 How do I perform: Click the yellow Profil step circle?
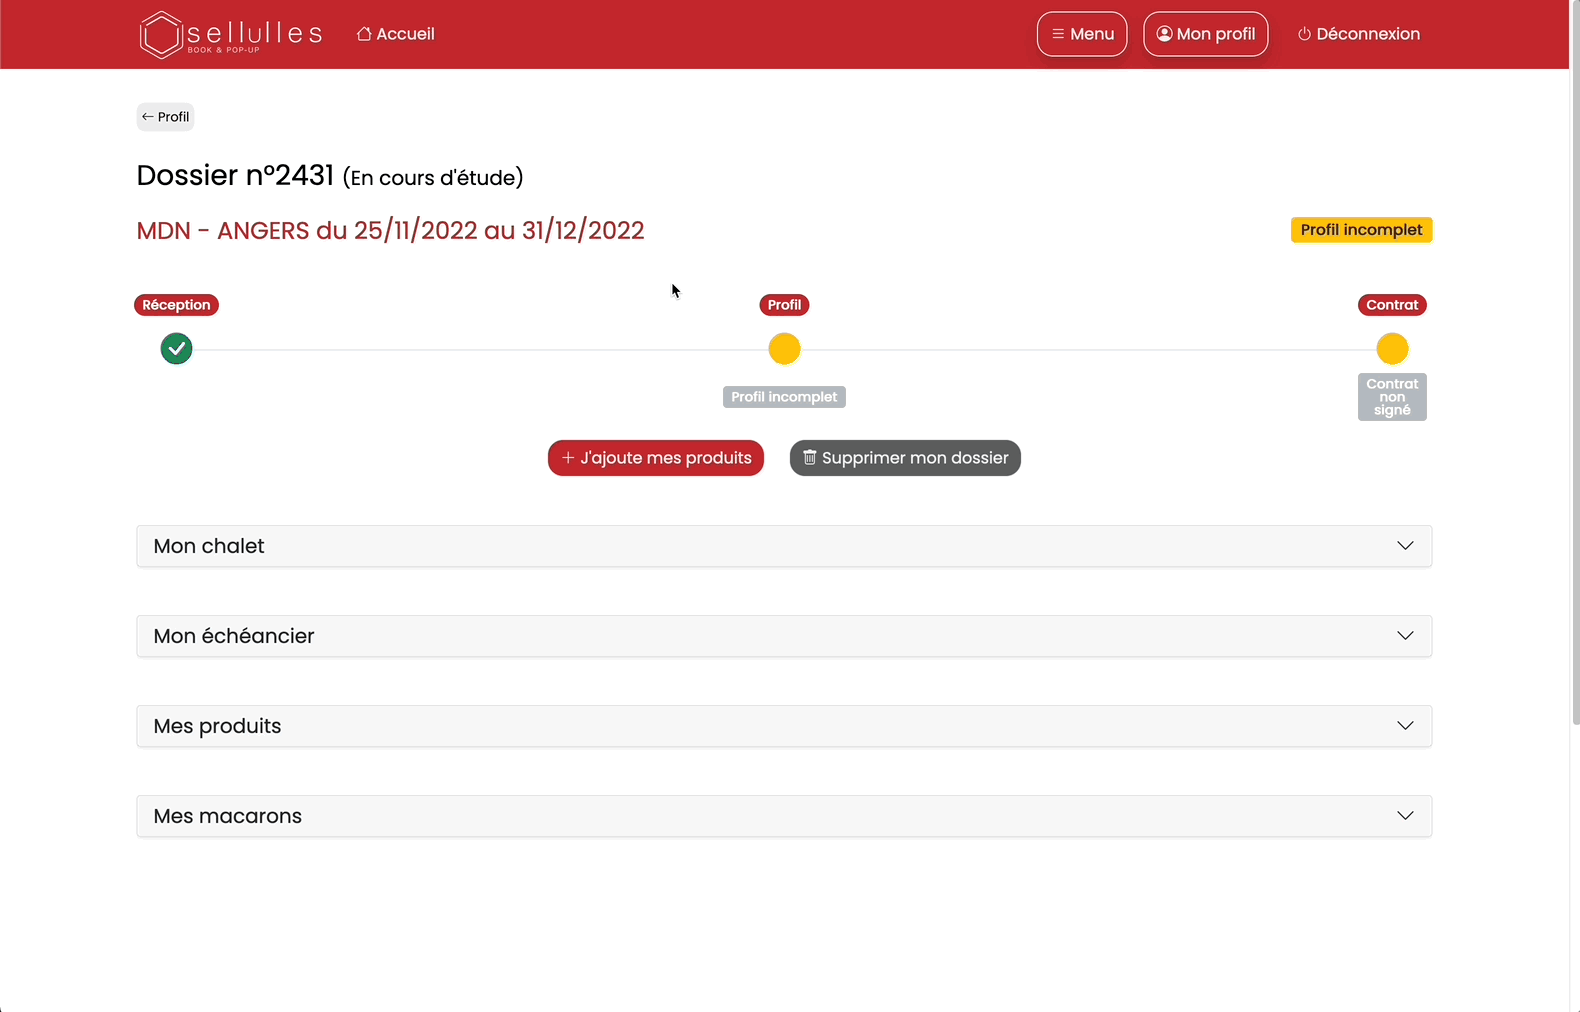tap(784, 349)
